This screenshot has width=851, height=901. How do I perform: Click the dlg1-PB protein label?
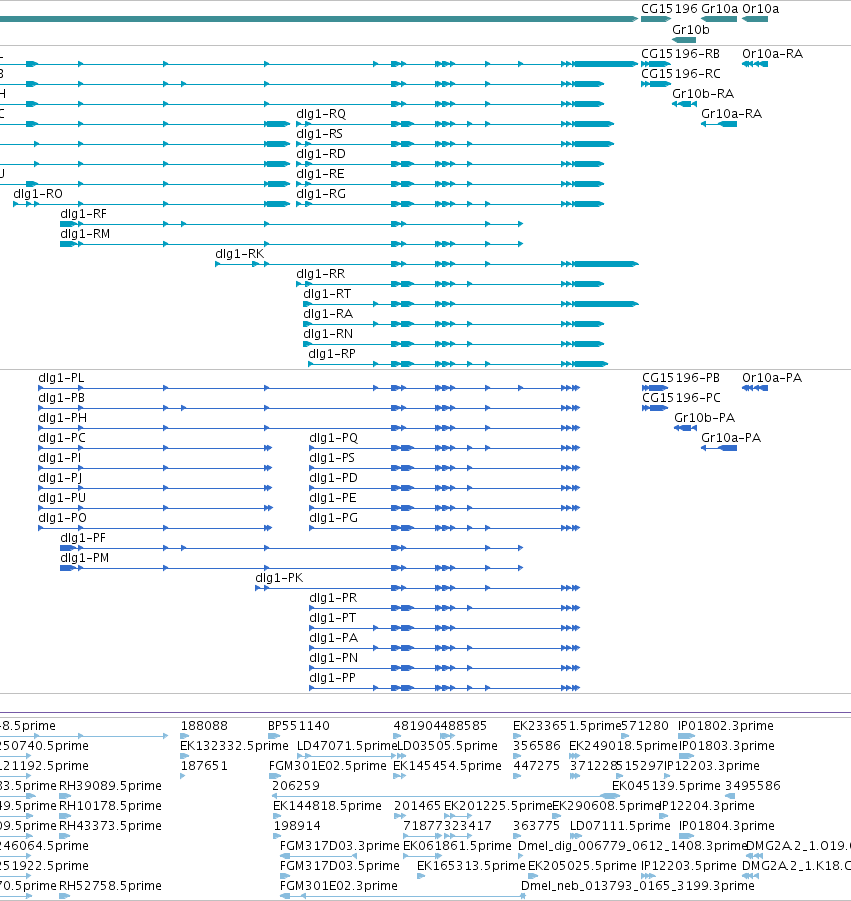pos(61,398)
